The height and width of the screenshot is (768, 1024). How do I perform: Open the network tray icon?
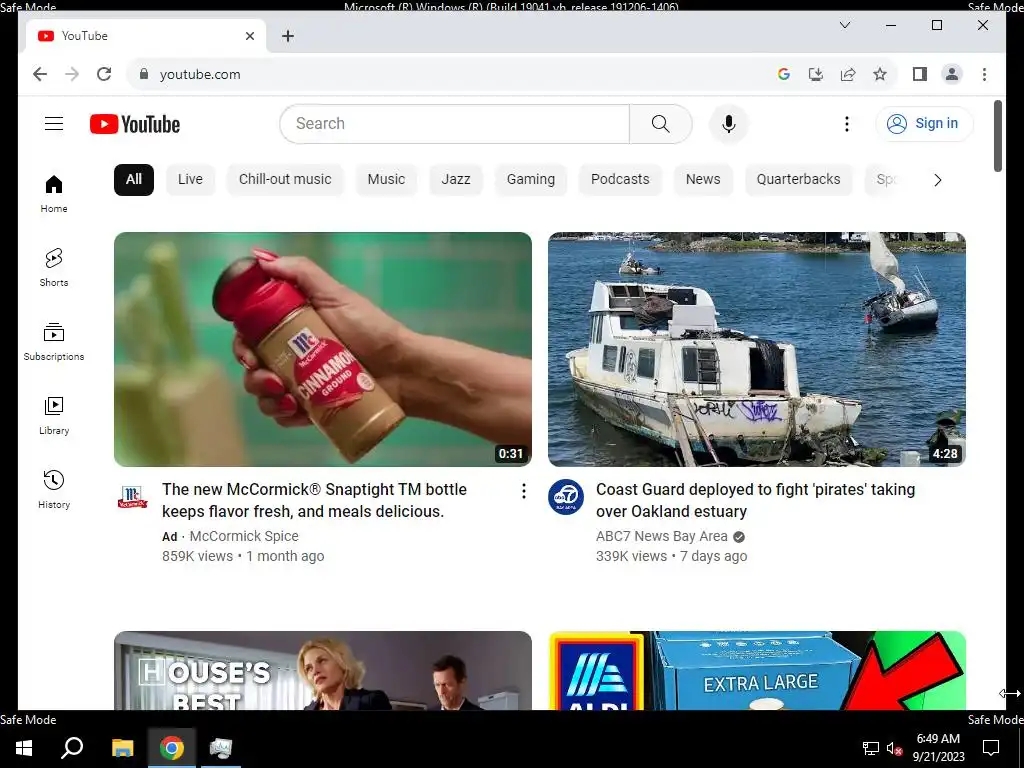[871, 748]
